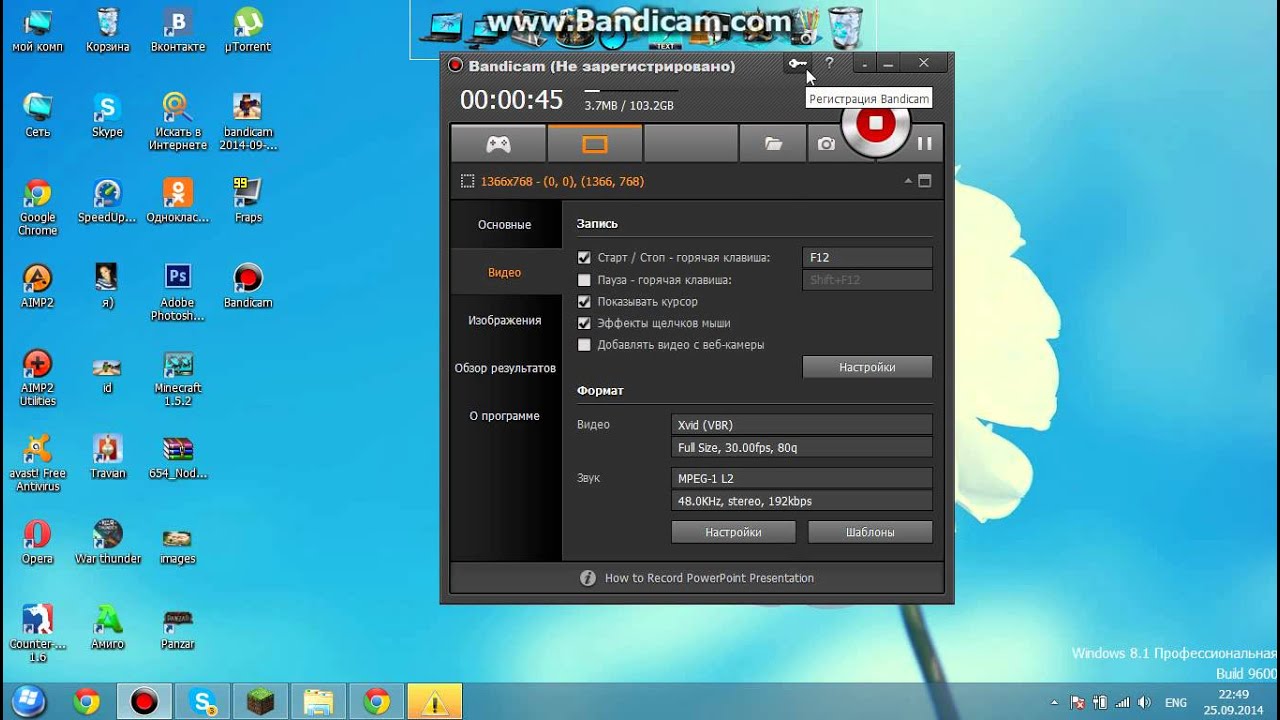Toggle Старт / Стоп hotkey checkbox
This screenshot has height=720, width=1280.
click(584, 258)
